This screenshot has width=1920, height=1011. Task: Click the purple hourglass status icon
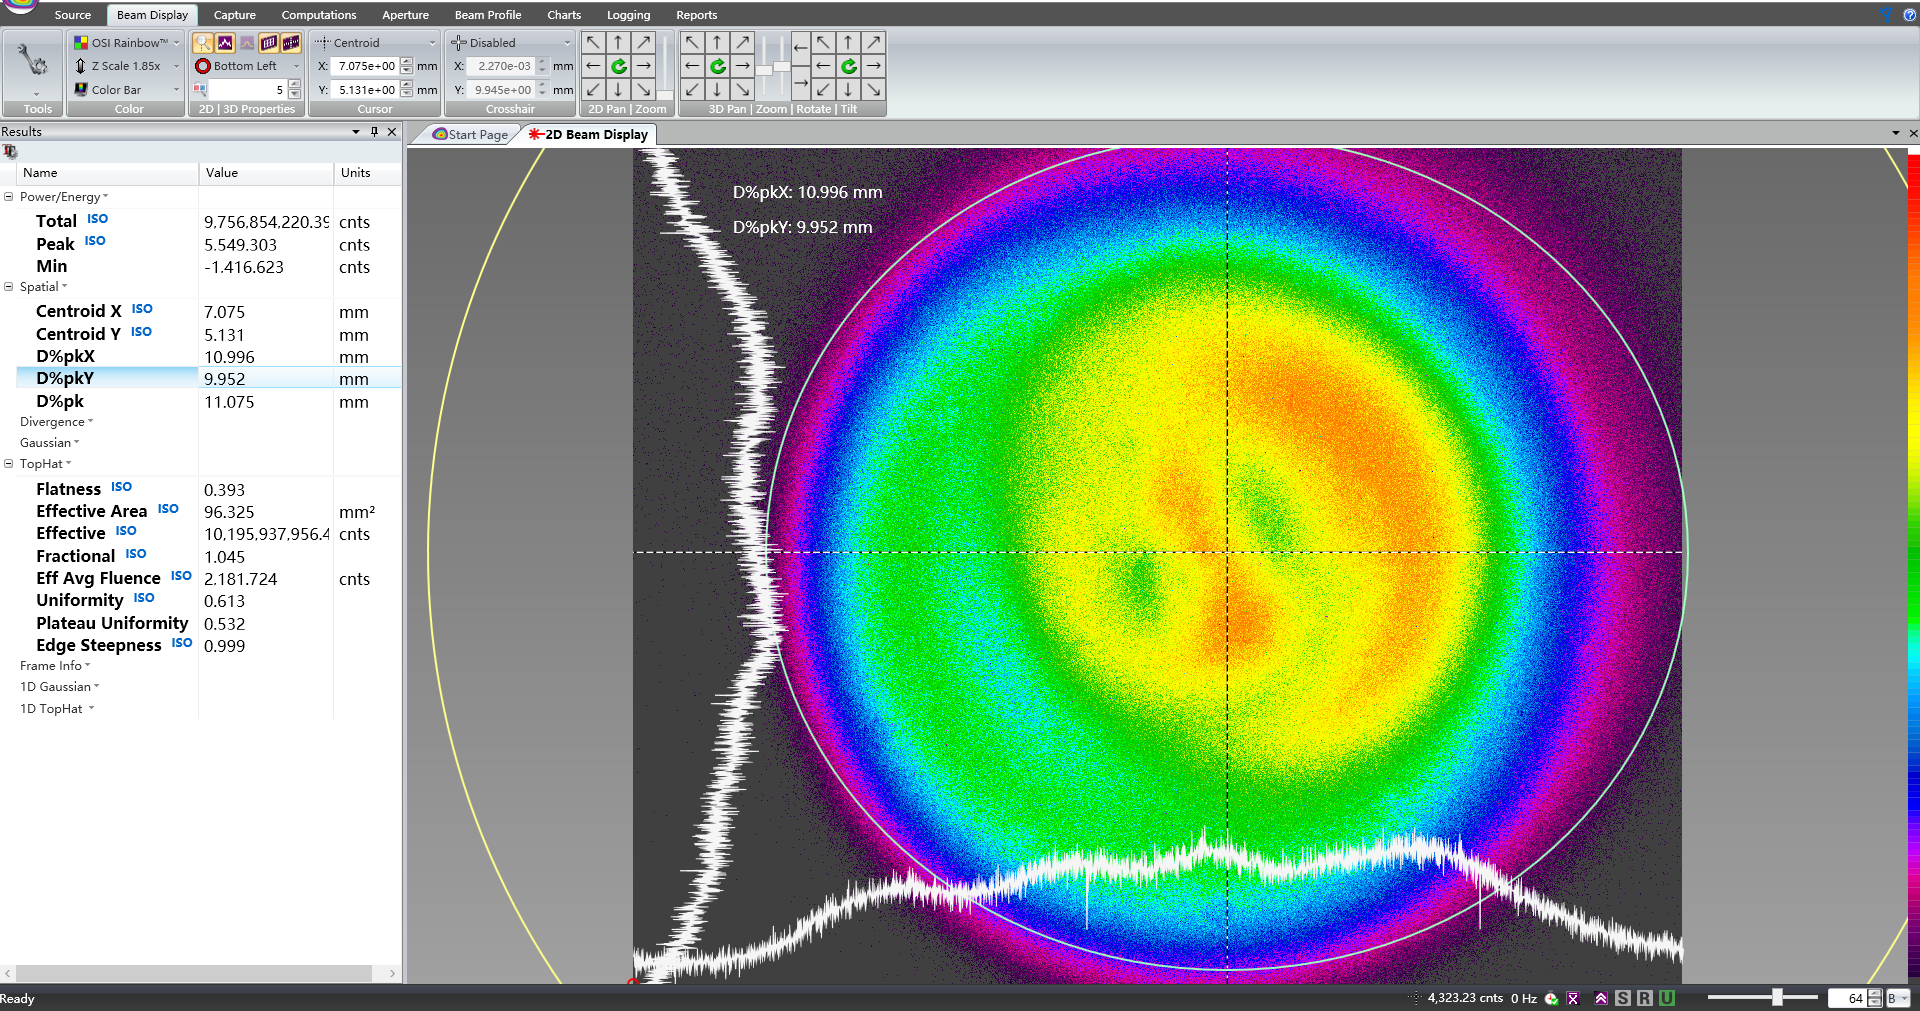1572,998
